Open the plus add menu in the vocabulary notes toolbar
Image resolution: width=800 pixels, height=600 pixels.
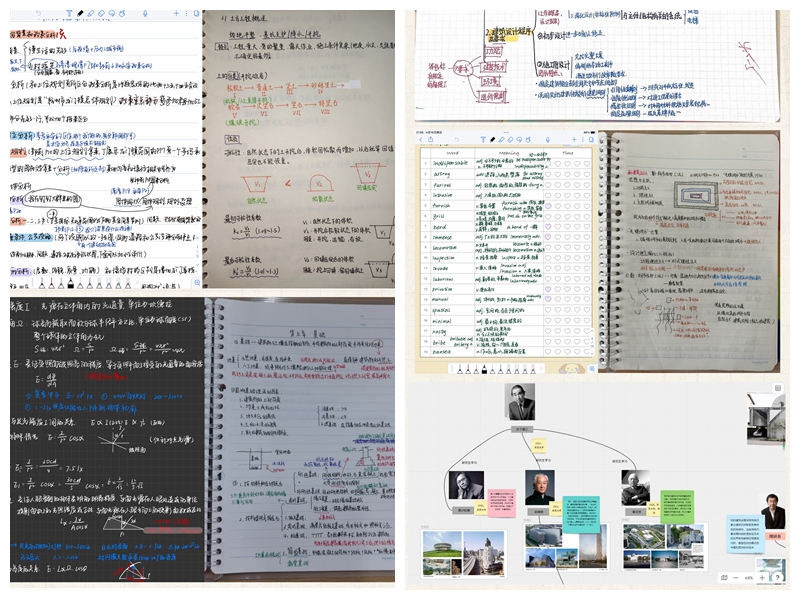click(574, 139)
